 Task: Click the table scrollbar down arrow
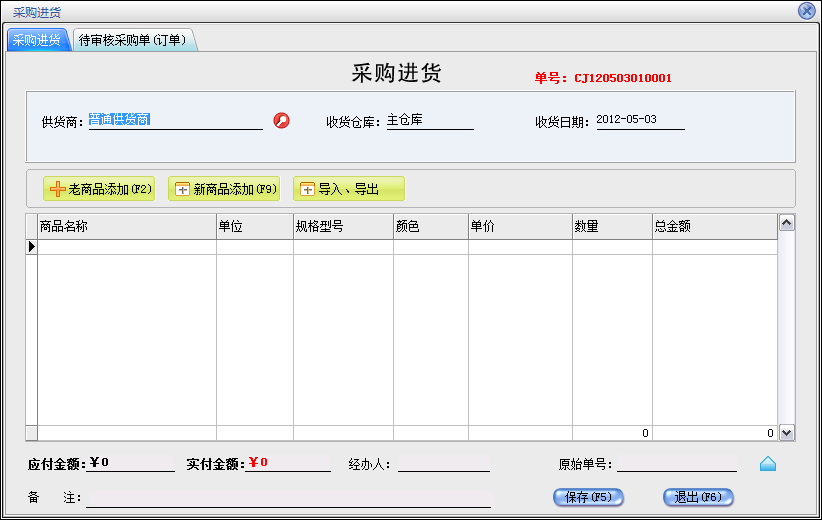pos(786,433)
